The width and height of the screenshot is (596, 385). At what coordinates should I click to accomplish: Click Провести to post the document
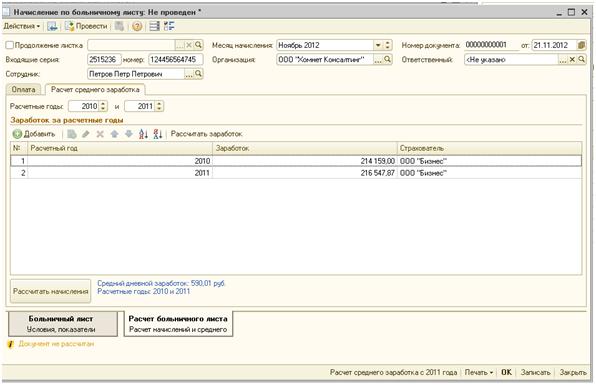(x=86, y=26)
